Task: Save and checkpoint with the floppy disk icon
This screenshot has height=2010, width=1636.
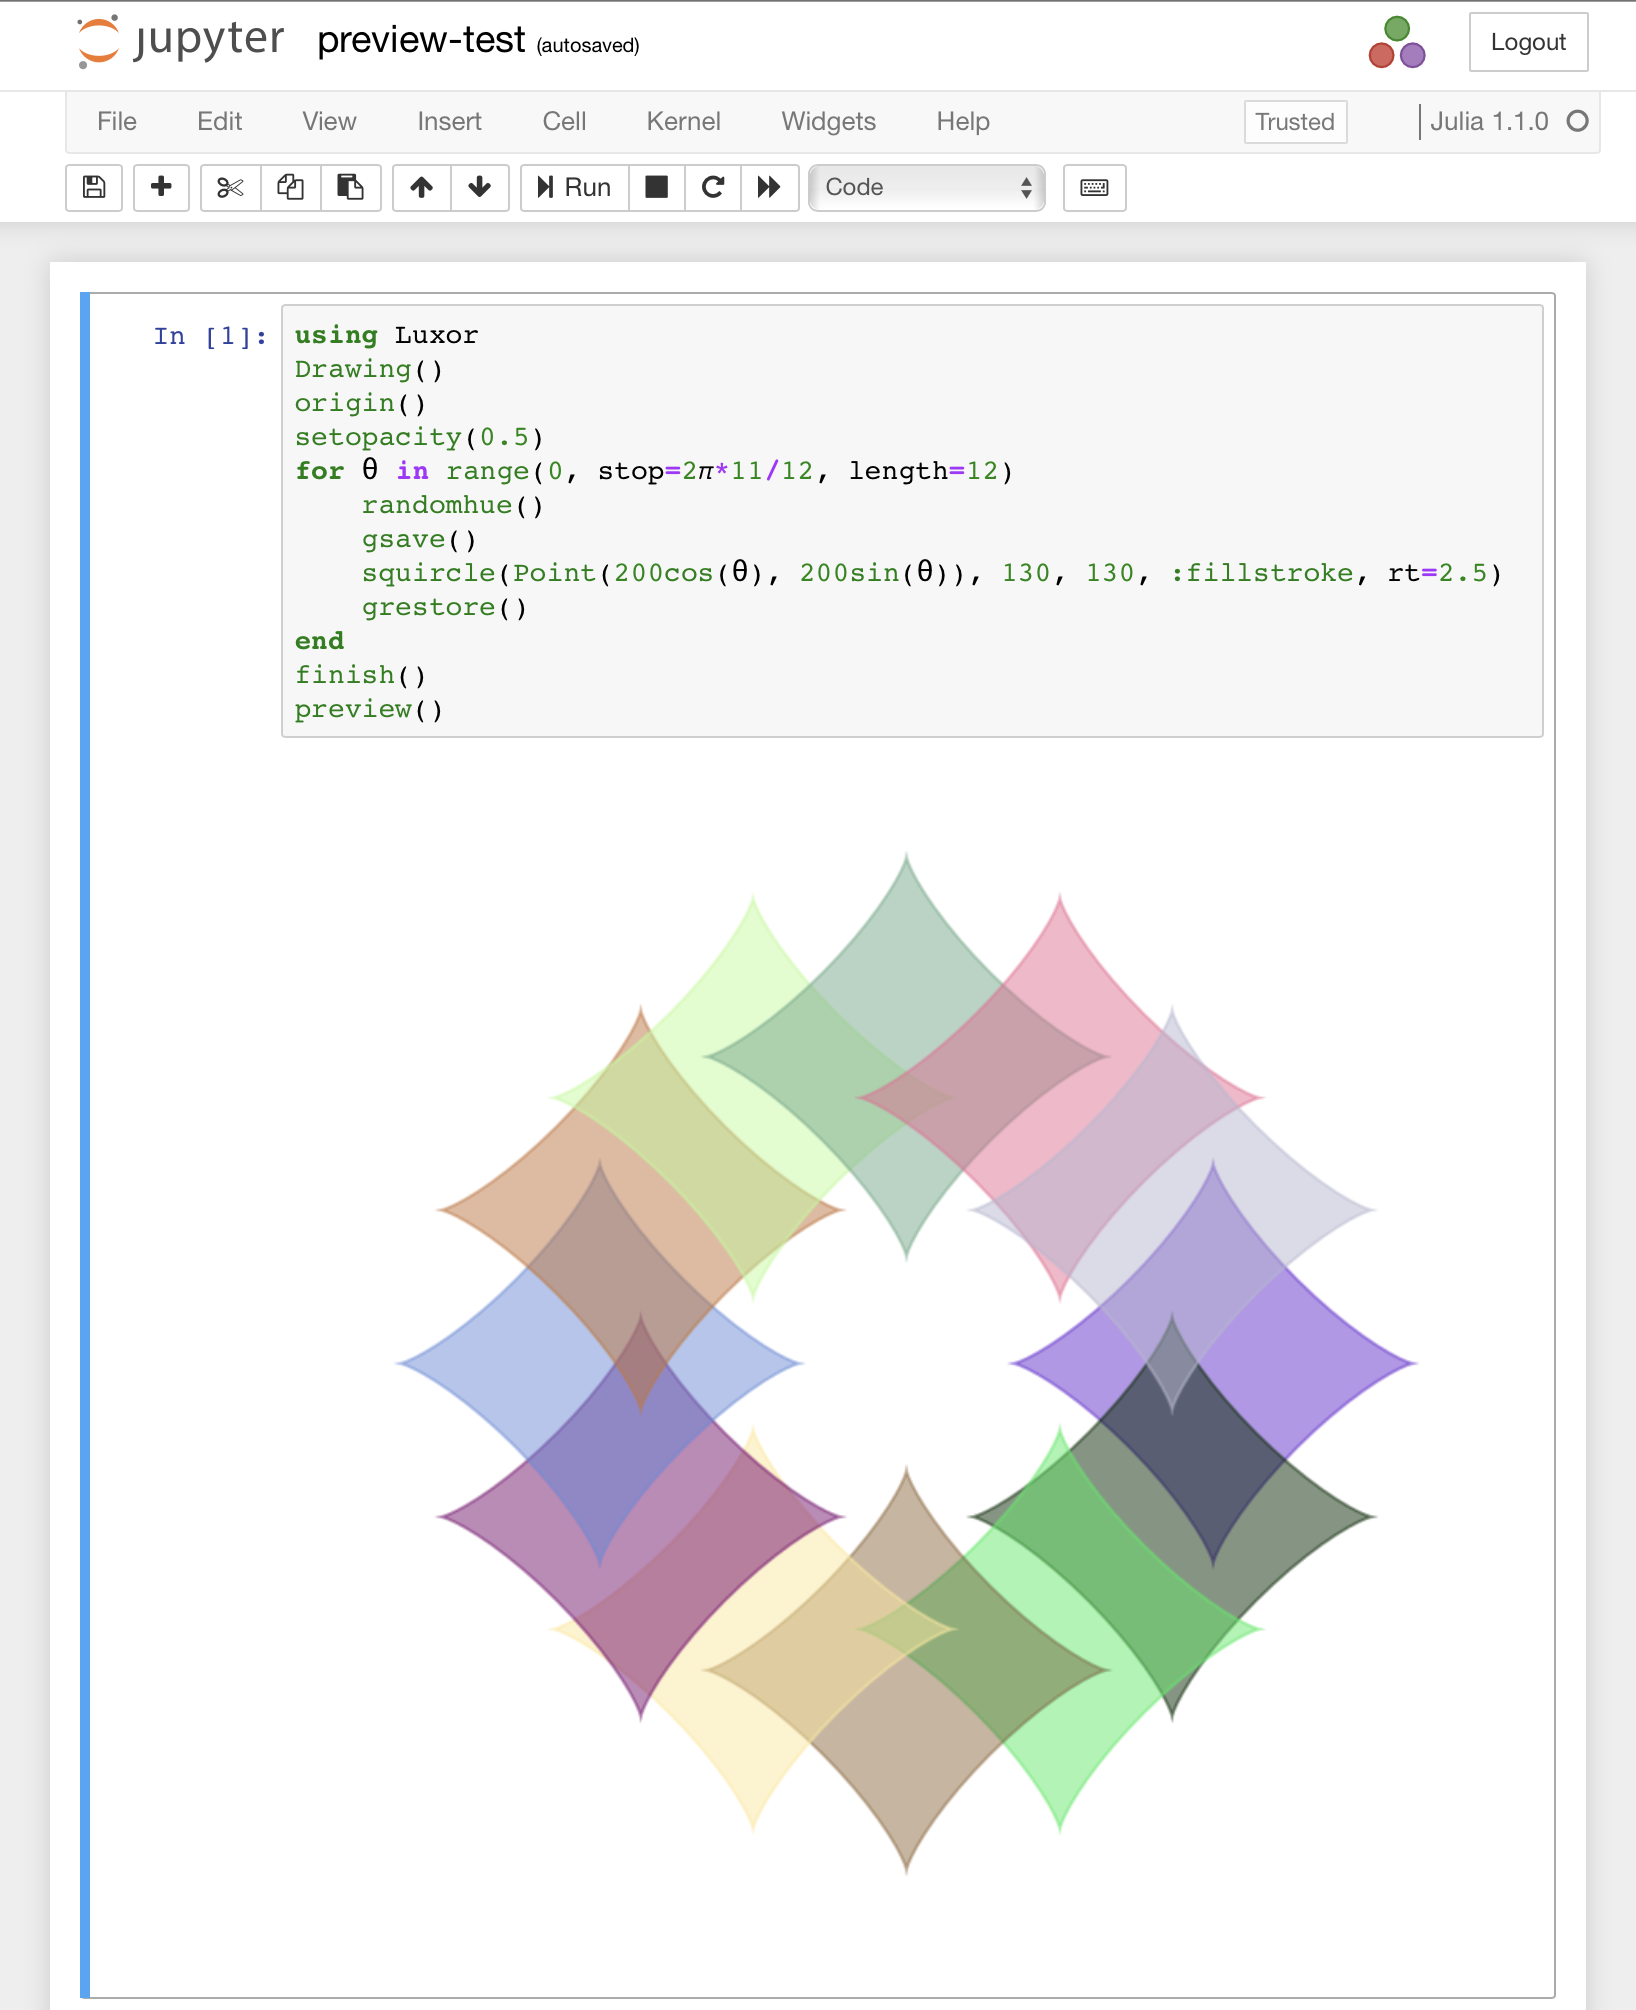Action: coord(94,187)
